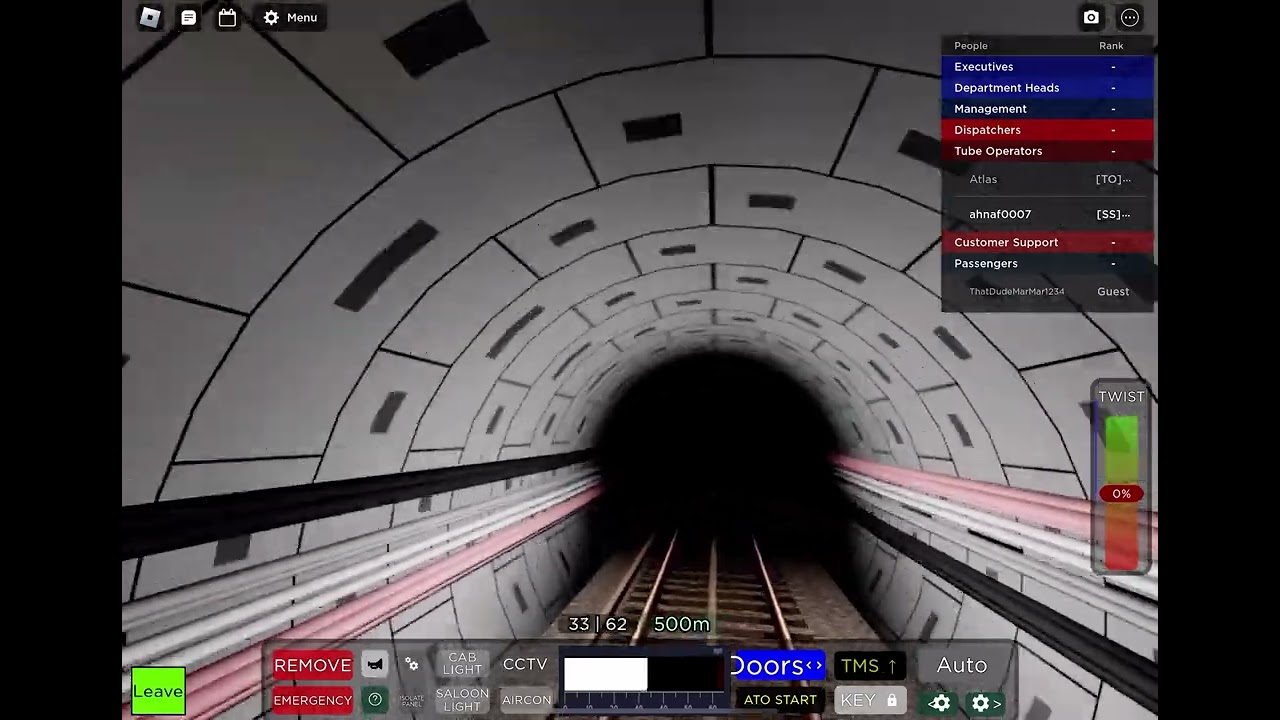
Task: Collapse the Tube Operators group
Action: point(1047,151)
